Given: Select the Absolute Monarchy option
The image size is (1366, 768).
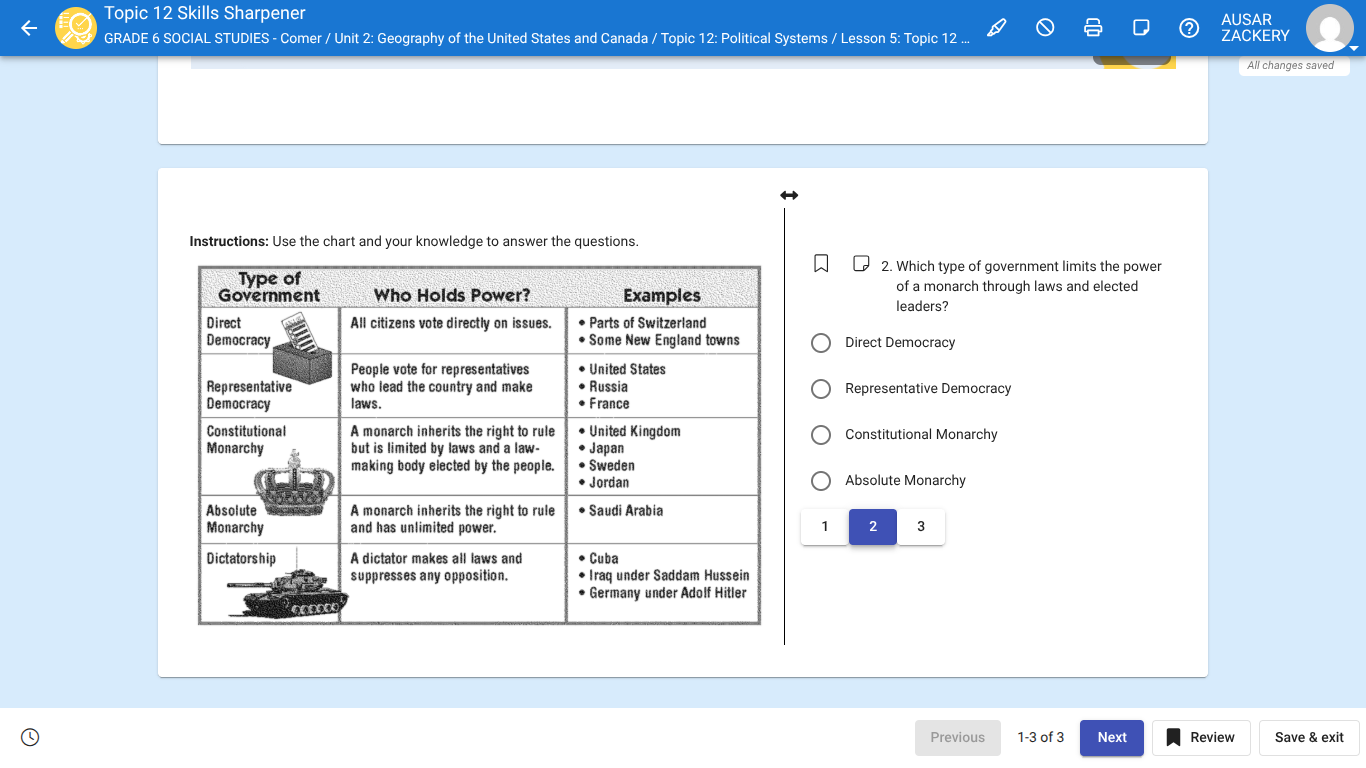Looking at the screenshot, I should pyautogui.click(x=820, y=480).
